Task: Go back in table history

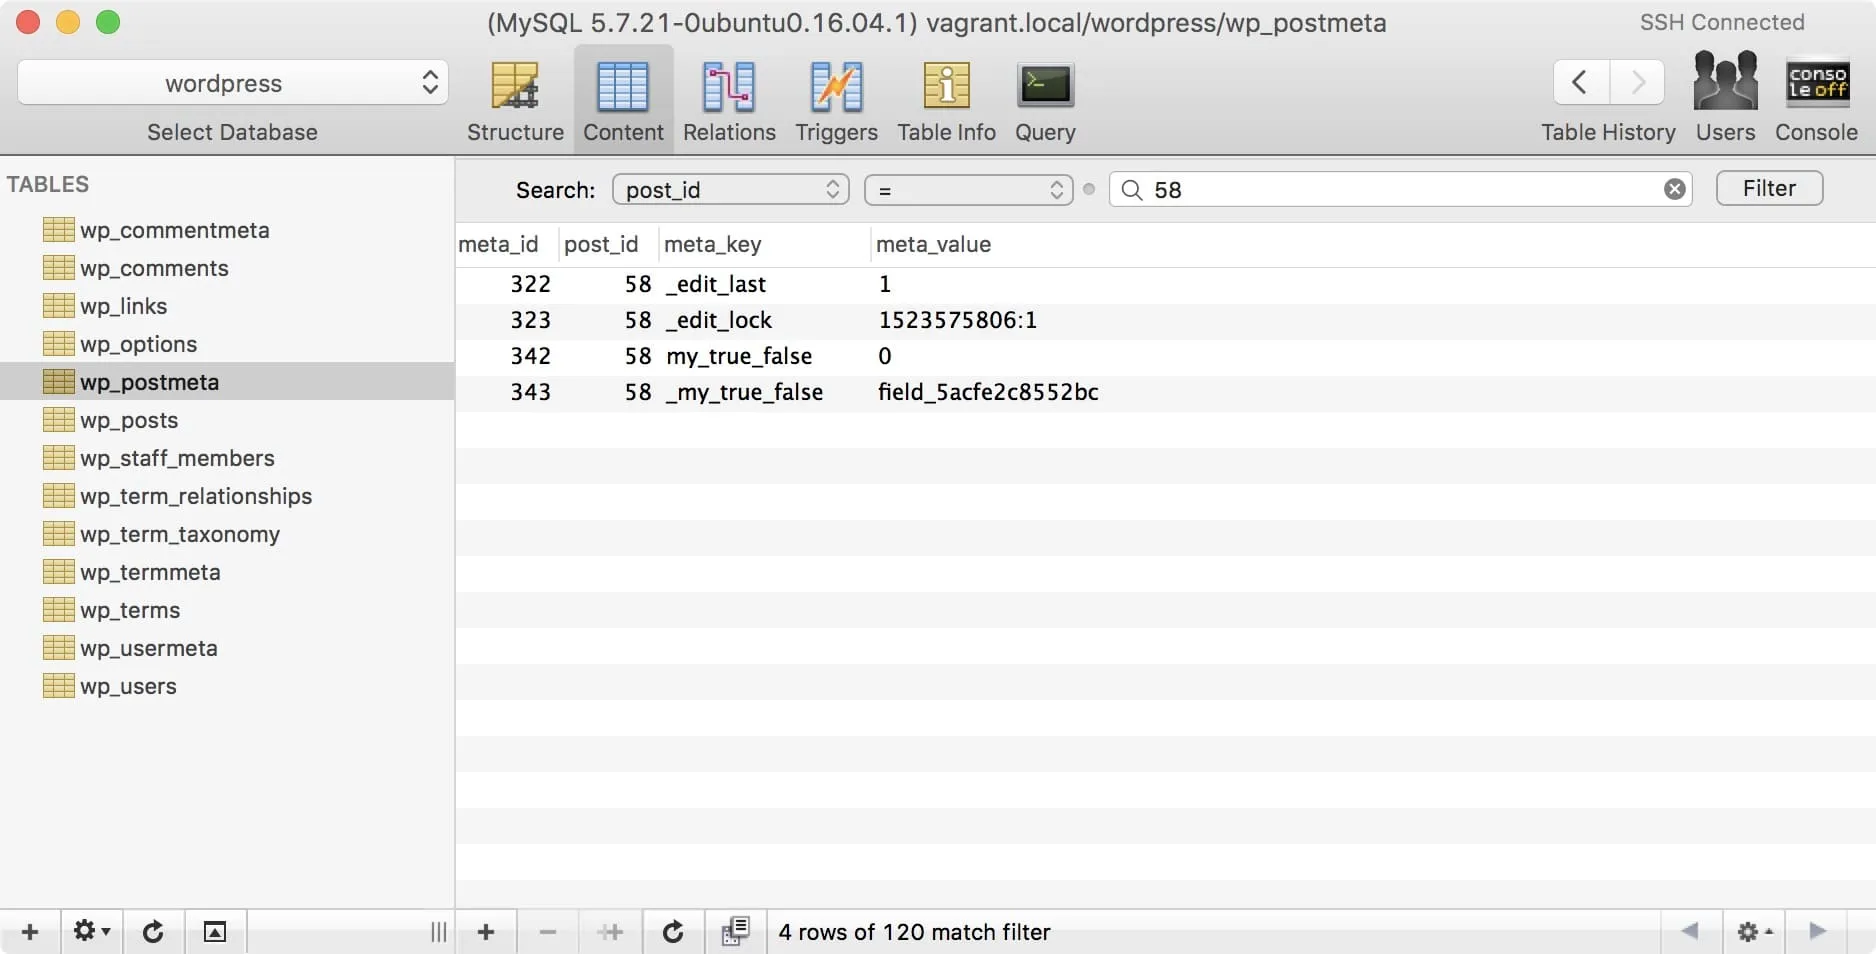Action: point(1580,82)
